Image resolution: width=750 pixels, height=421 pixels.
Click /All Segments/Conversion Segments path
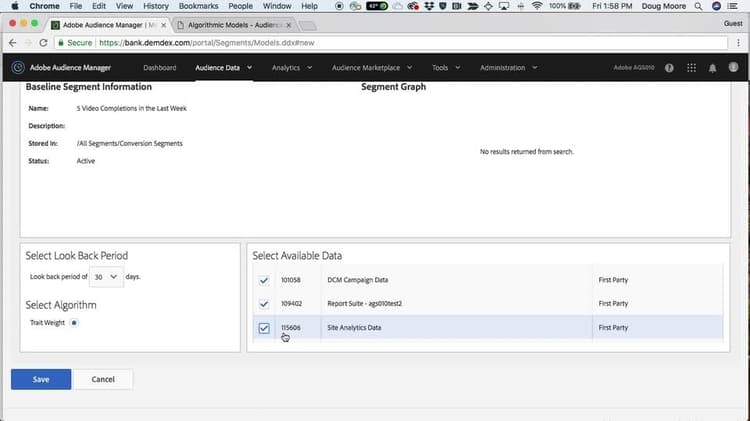click(x=130, y=144)
